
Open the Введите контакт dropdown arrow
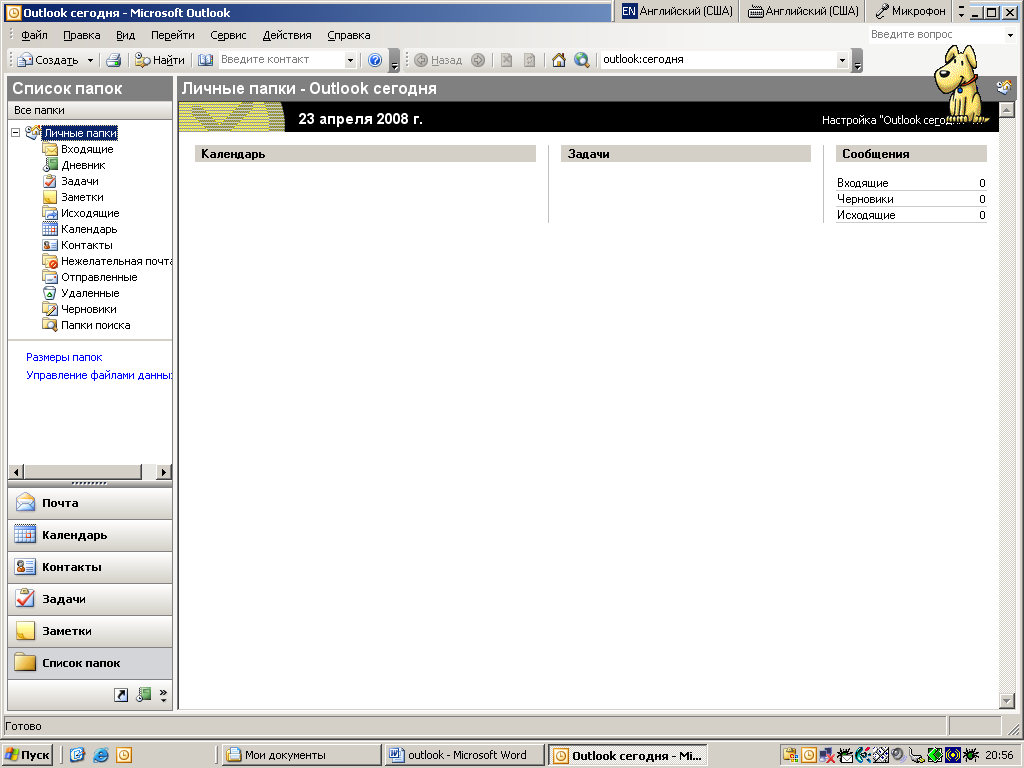pos(350,60)
